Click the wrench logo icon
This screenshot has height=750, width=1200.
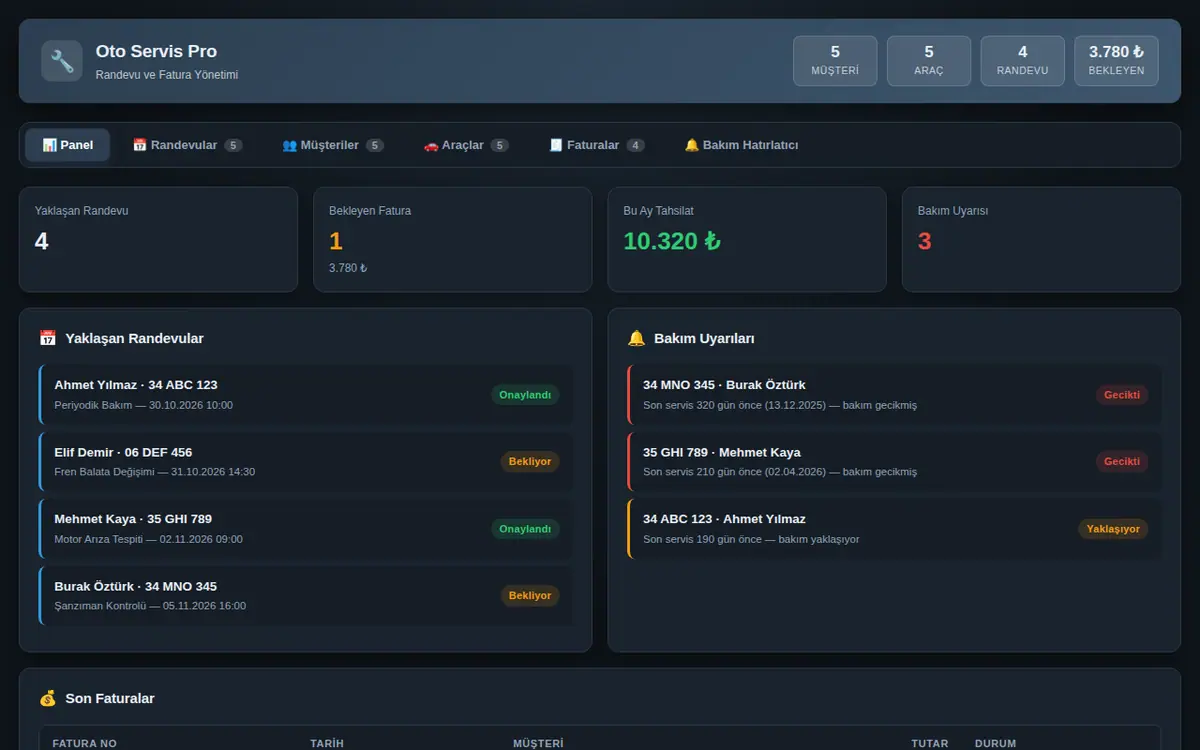point(62,61)
